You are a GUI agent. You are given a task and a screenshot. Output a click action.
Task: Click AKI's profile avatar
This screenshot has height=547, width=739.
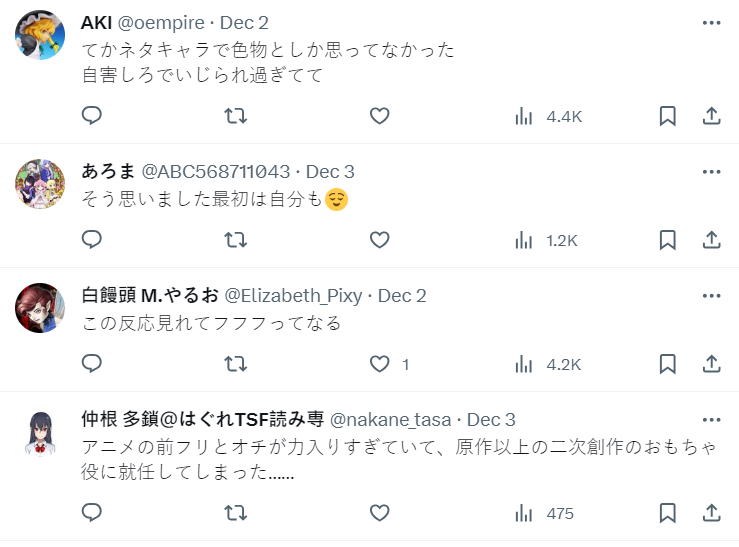point(41,35)
